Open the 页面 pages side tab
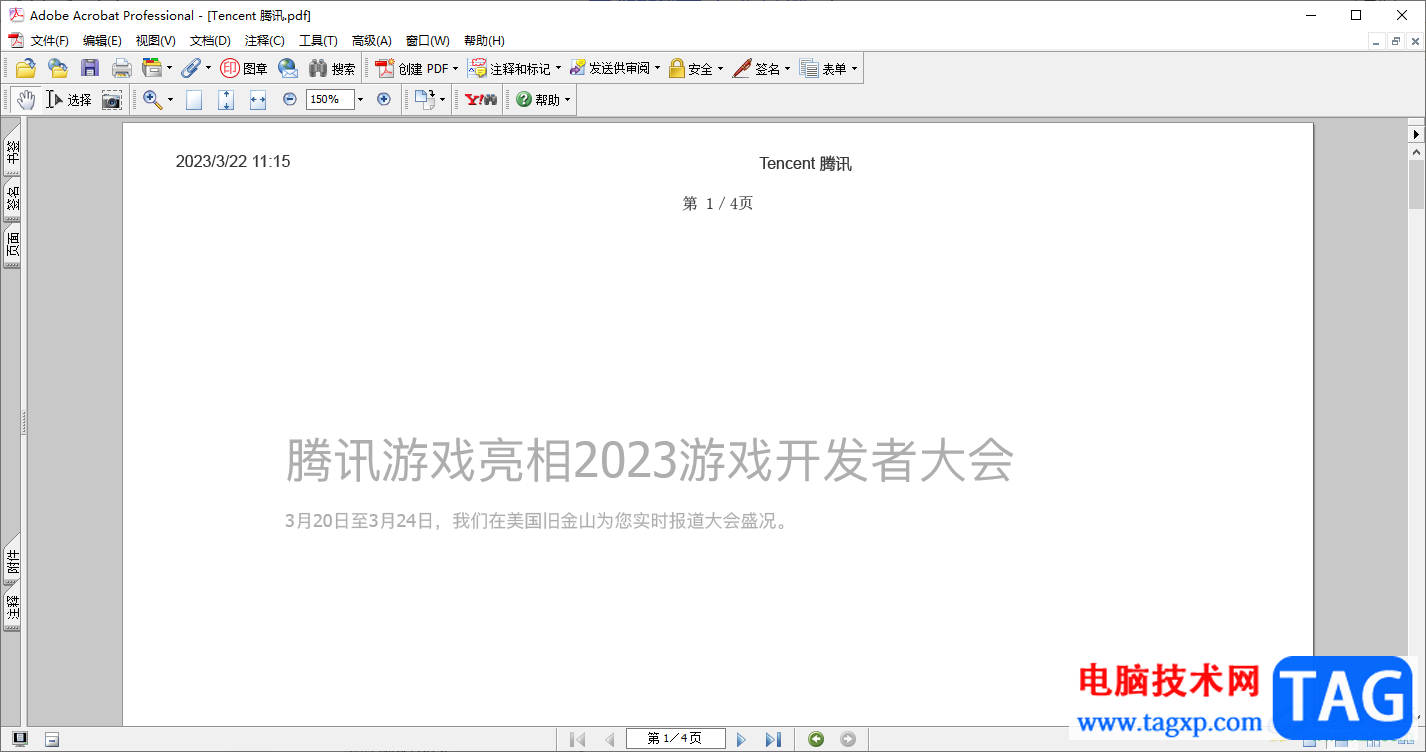The height and width of the screenshot is (752, 1426). click(12, 247)
